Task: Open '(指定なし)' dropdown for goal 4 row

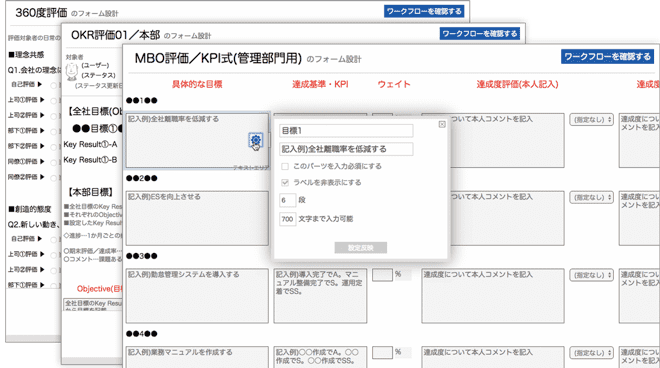Action: (x=591, y=353)
